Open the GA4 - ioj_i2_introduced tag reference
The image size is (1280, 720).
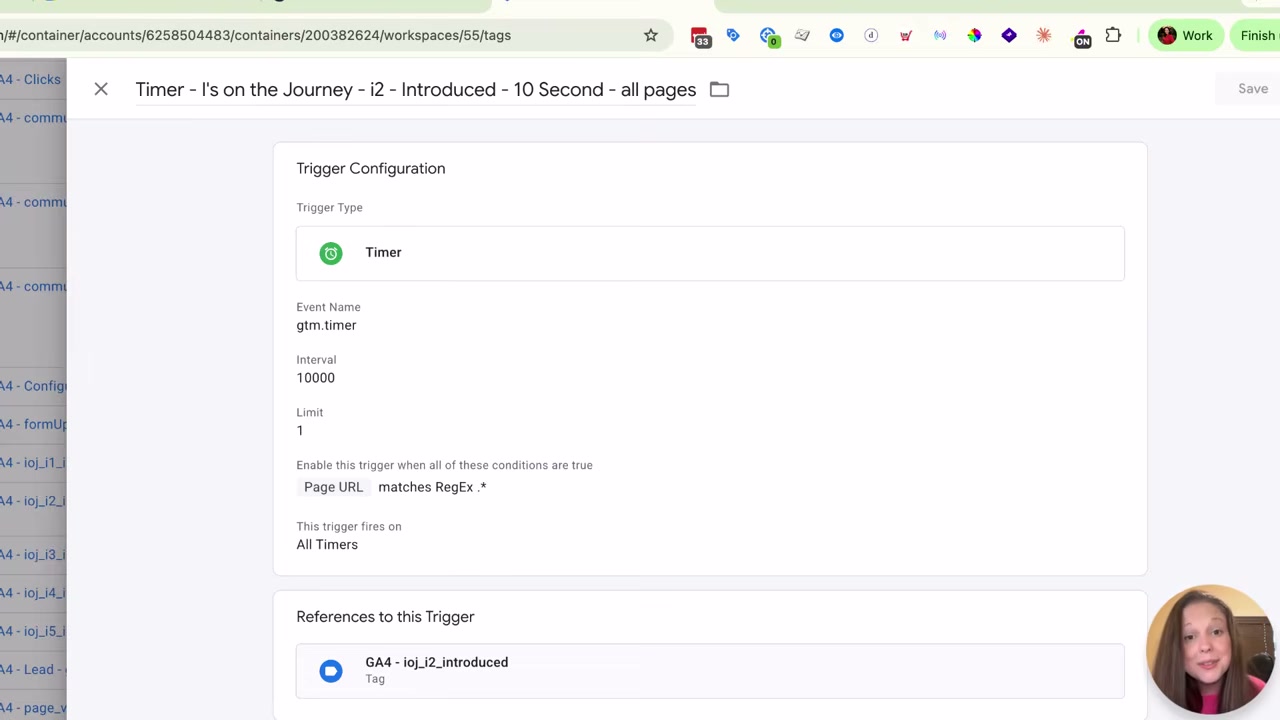[x=710, y=671]
